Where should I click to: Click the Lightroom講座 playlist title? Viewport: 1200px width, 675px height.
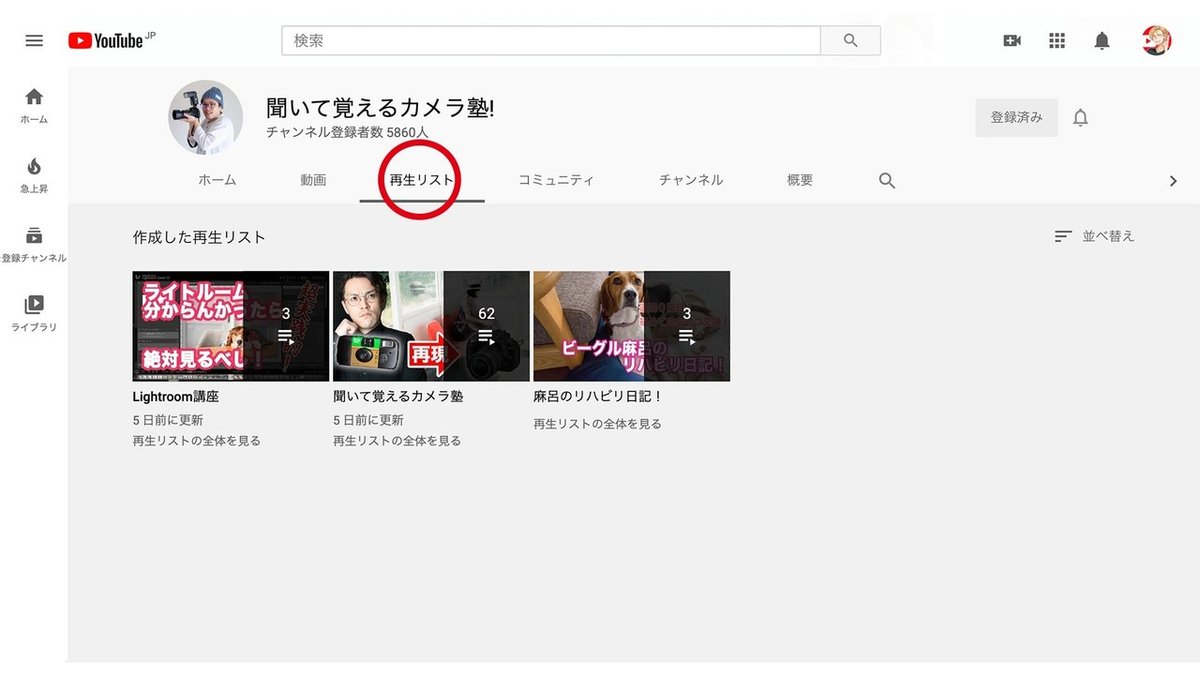coord(176,396)
